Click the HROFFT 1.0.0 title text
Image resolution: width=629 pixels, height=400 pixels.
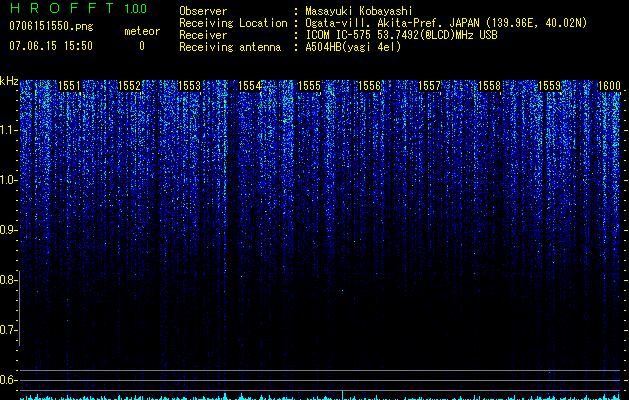coord(78,8)
